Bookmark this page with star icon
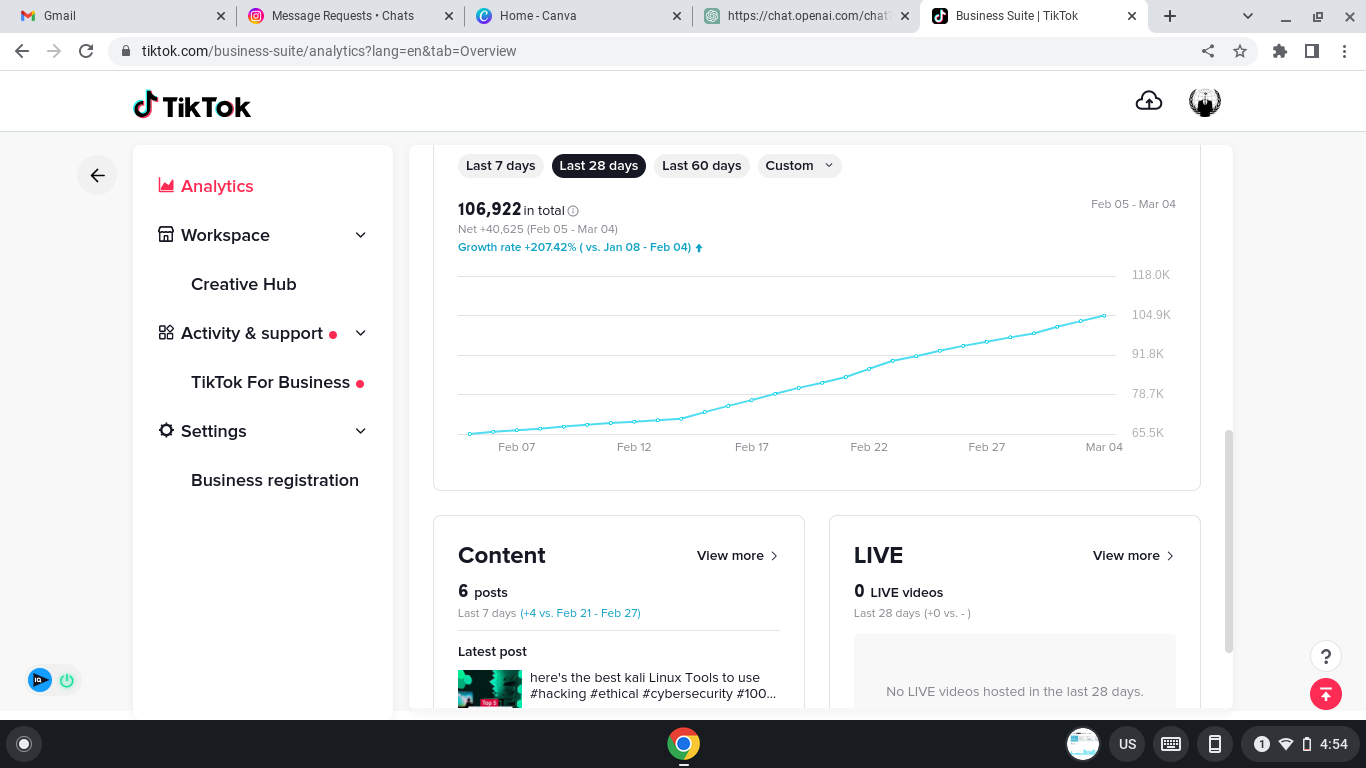 (1240, 51)
